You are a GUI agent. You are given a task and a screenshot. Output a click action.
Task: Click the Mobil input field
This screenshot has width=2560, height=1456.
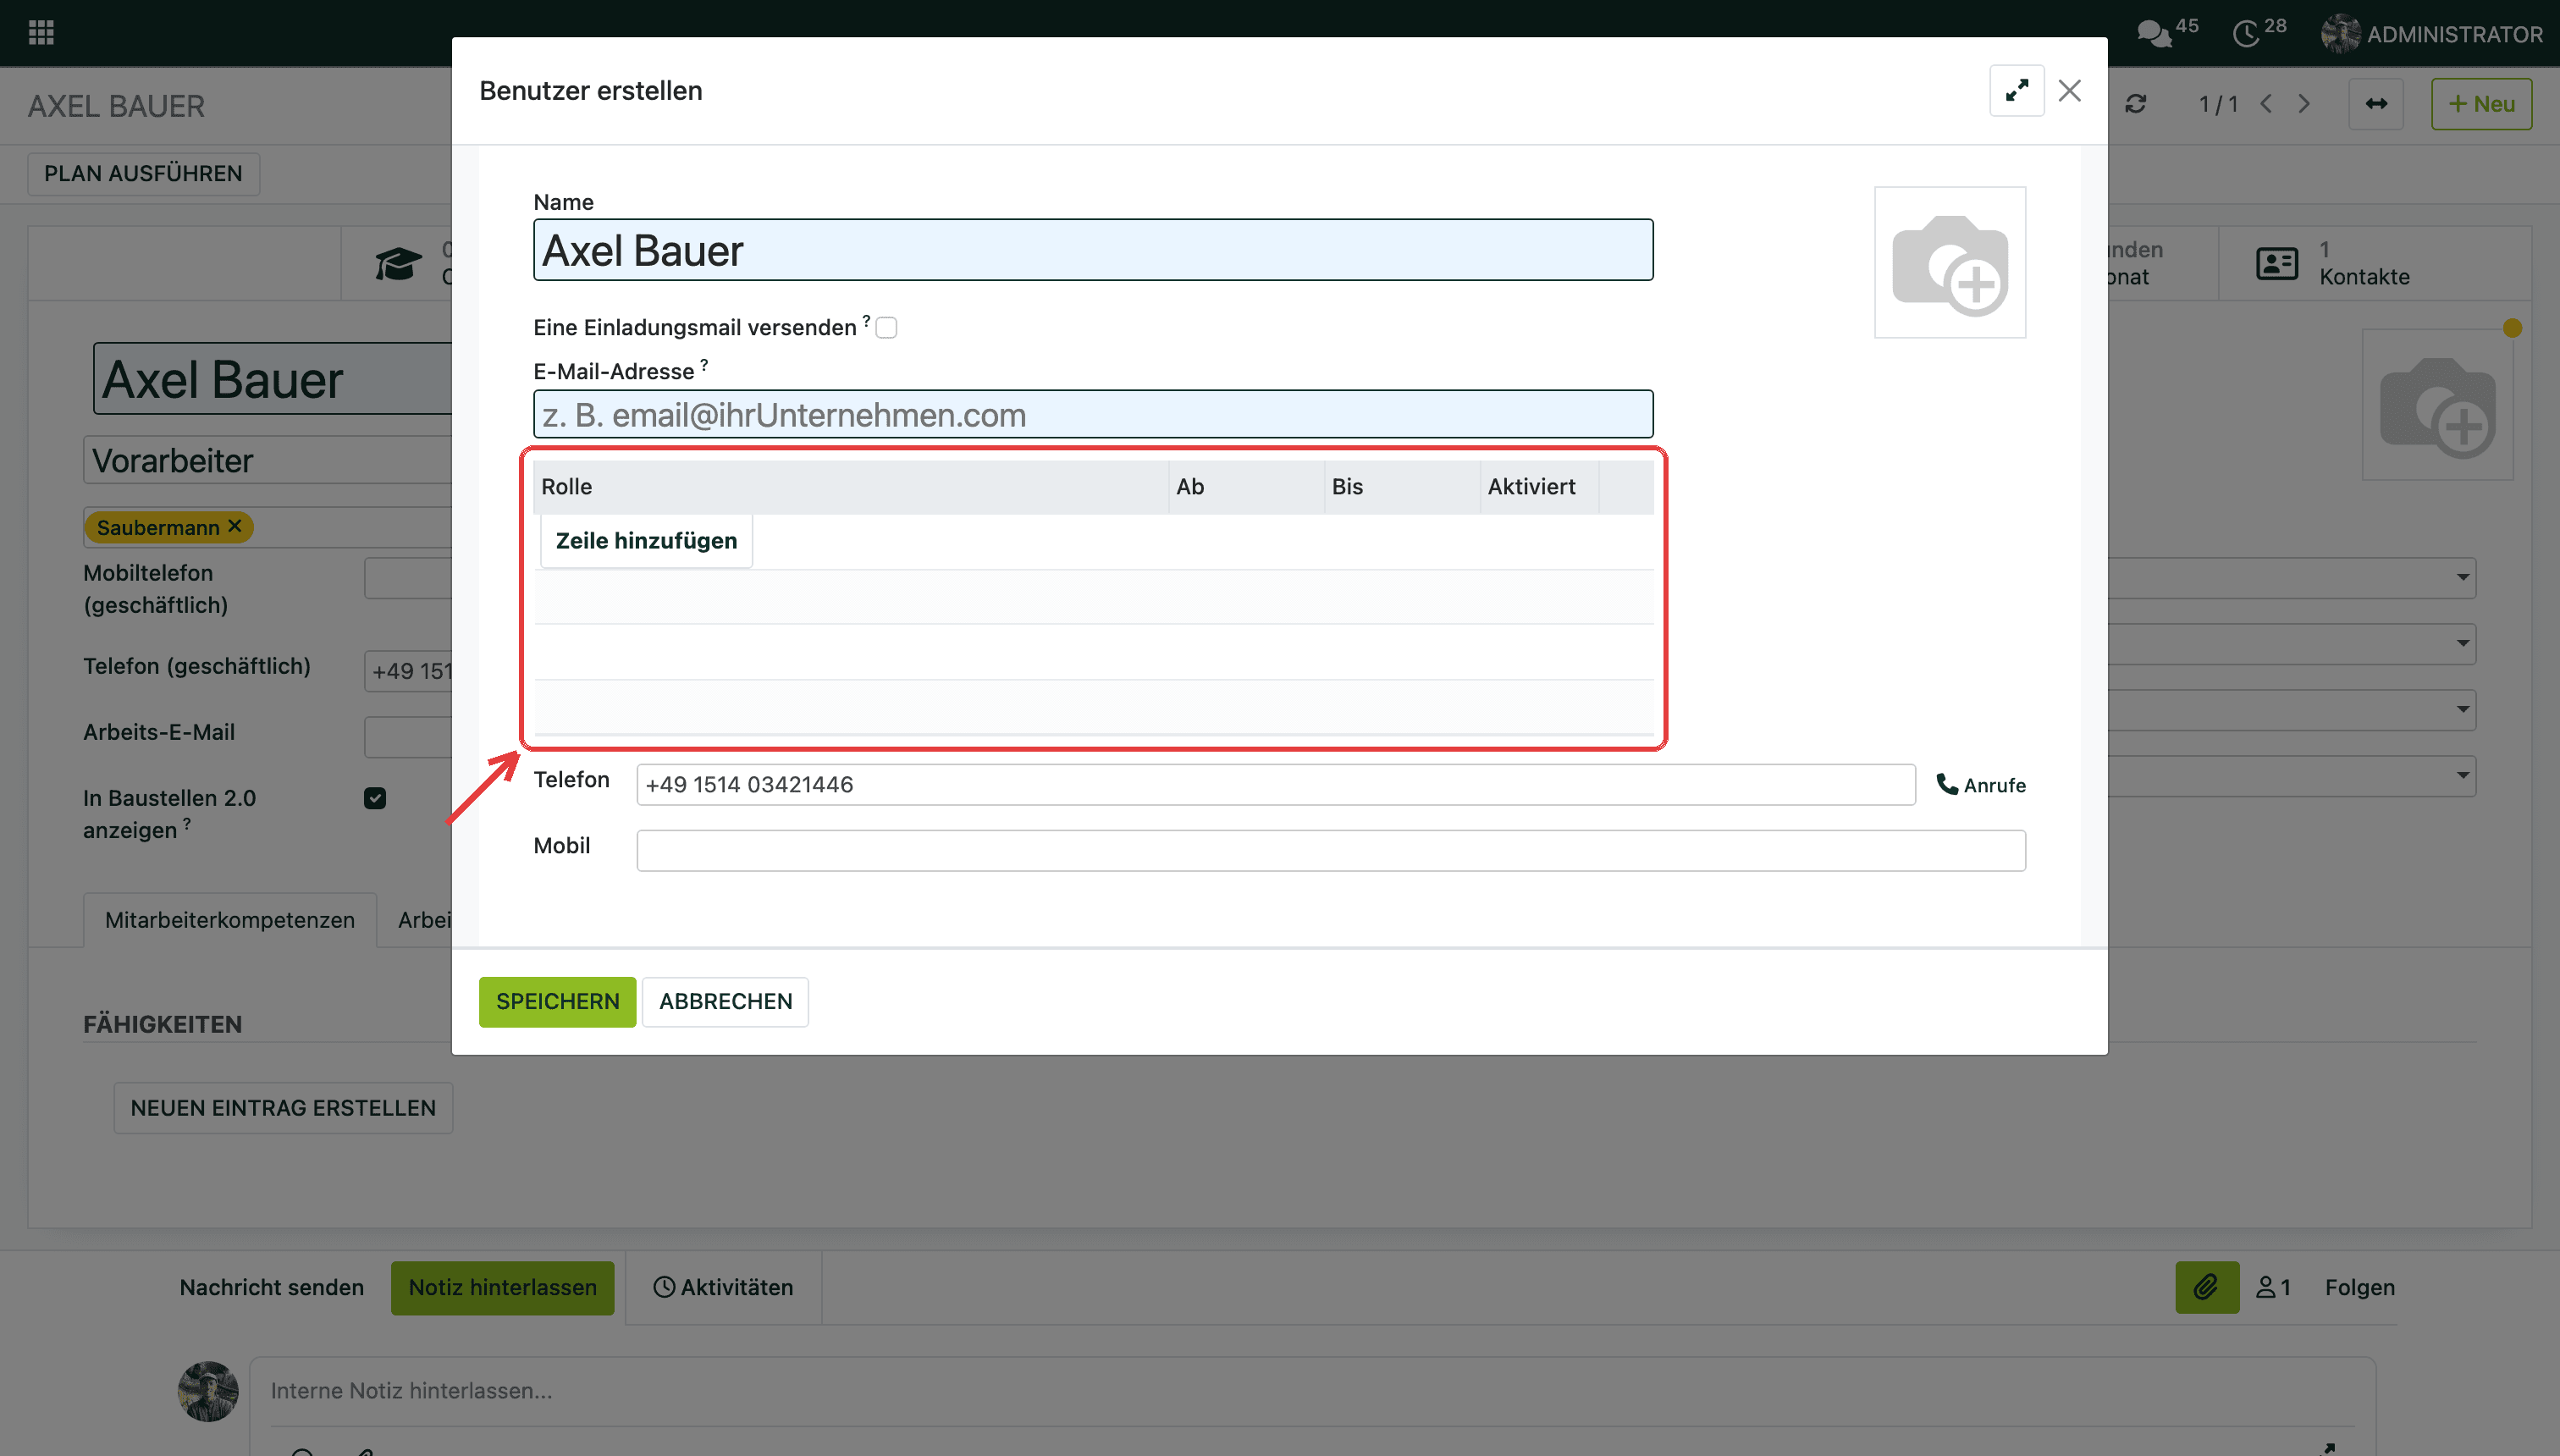[x=1331, y=851]
